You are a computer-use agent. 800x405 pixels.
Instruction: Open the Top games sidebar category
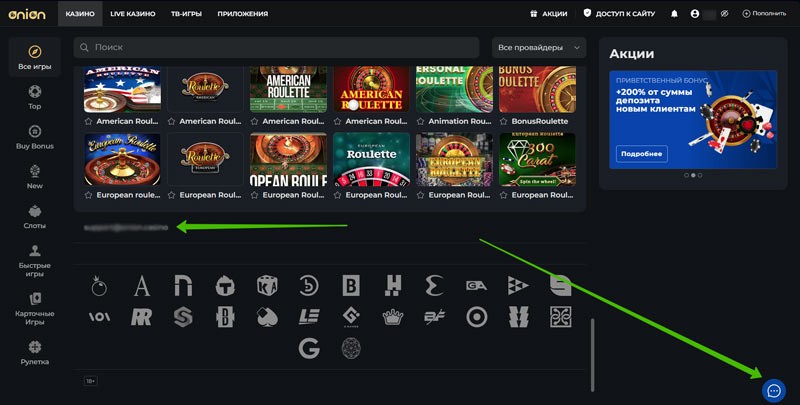pyautogui.click(x=35, y=97)
